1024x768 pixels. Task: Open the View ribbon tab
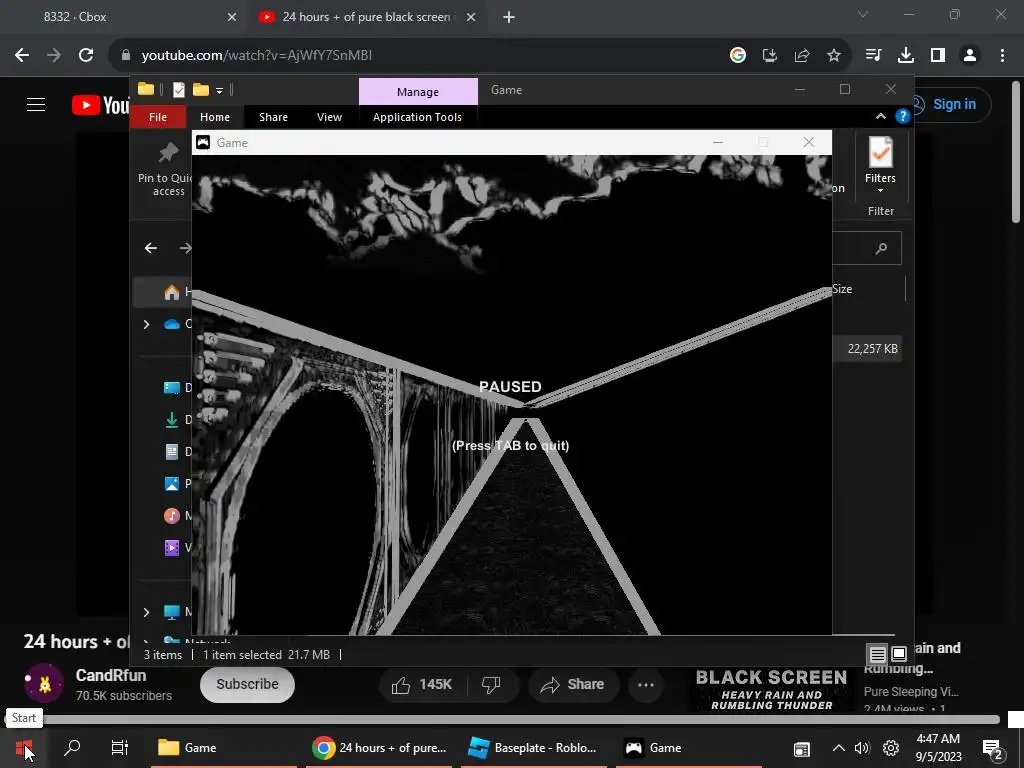point(329,117)
